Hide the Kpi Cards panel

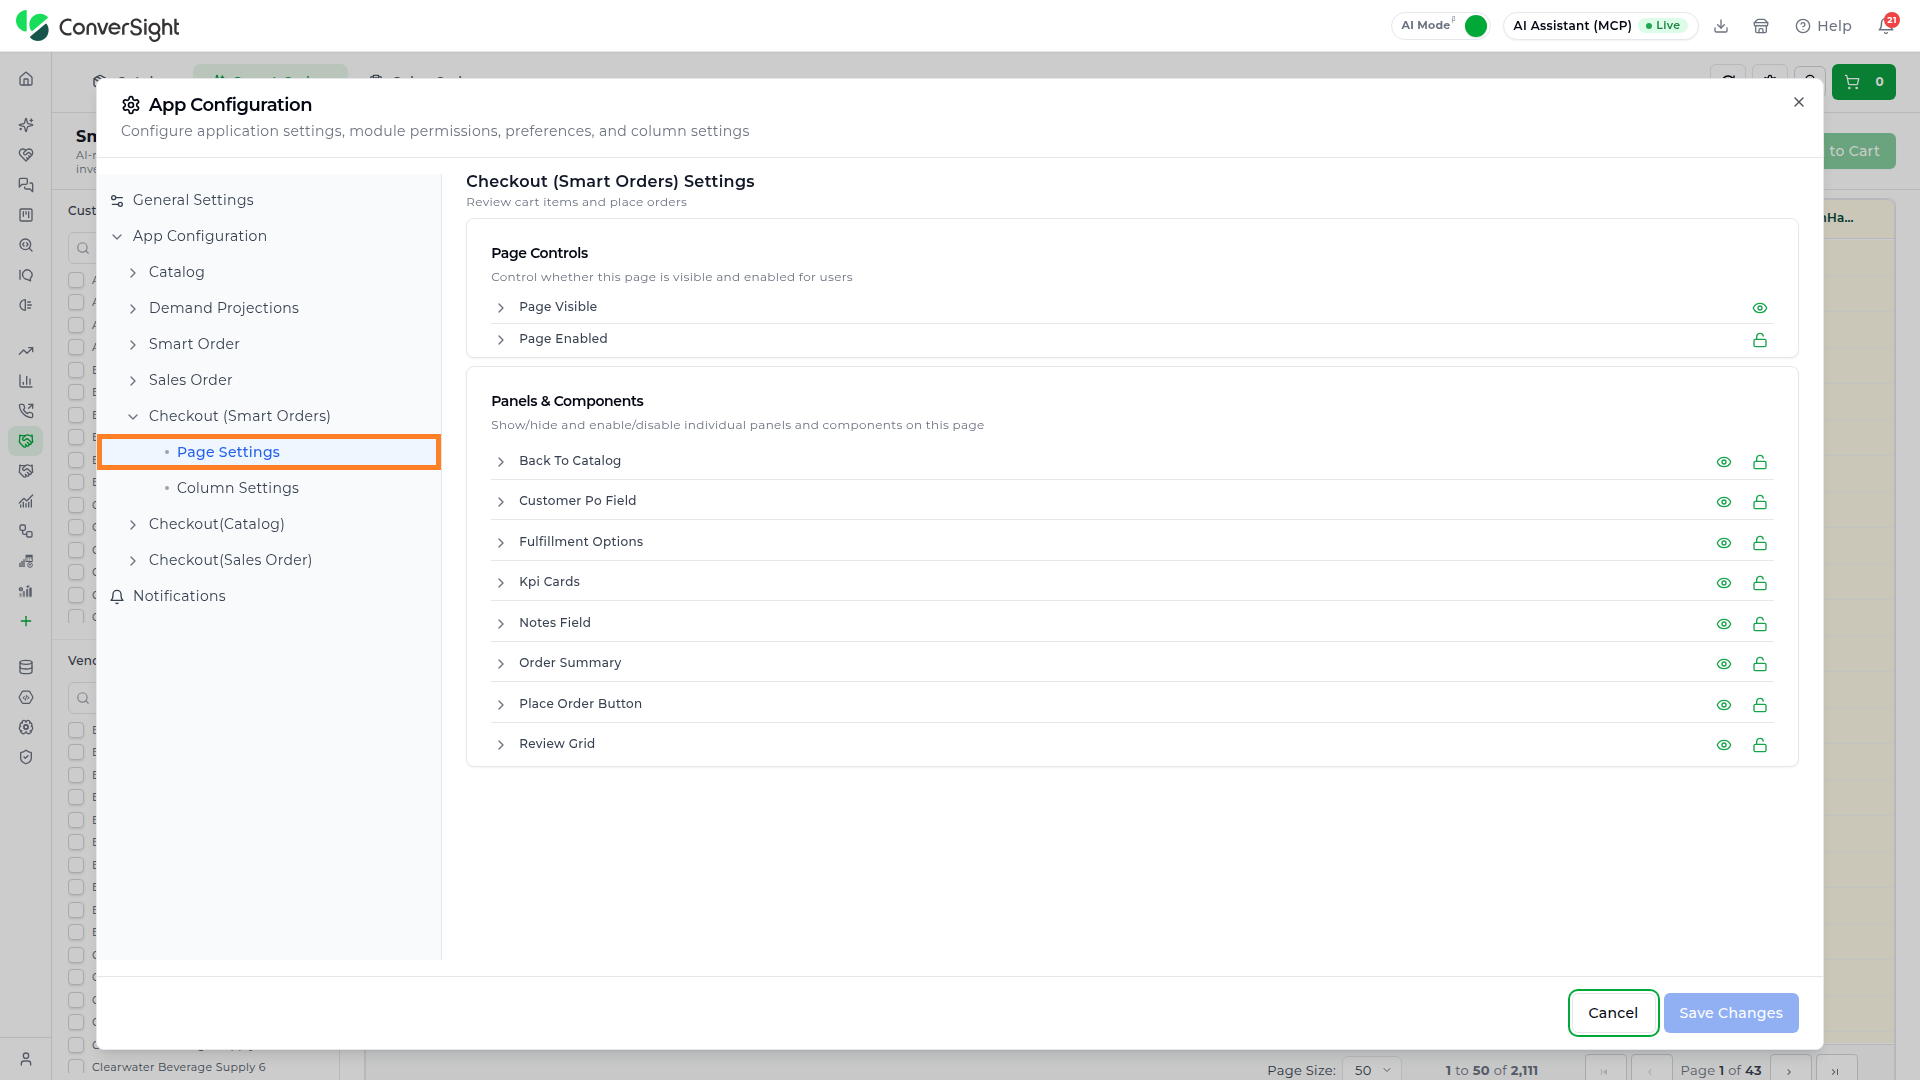1724,583
